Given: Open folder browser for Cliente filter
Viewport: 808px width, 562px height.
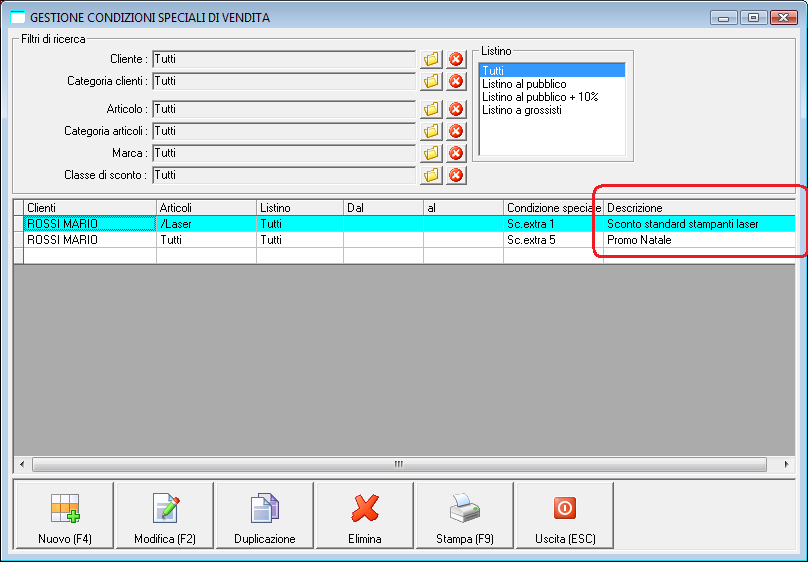Looking at the screenshot, I should click(431, 59).
